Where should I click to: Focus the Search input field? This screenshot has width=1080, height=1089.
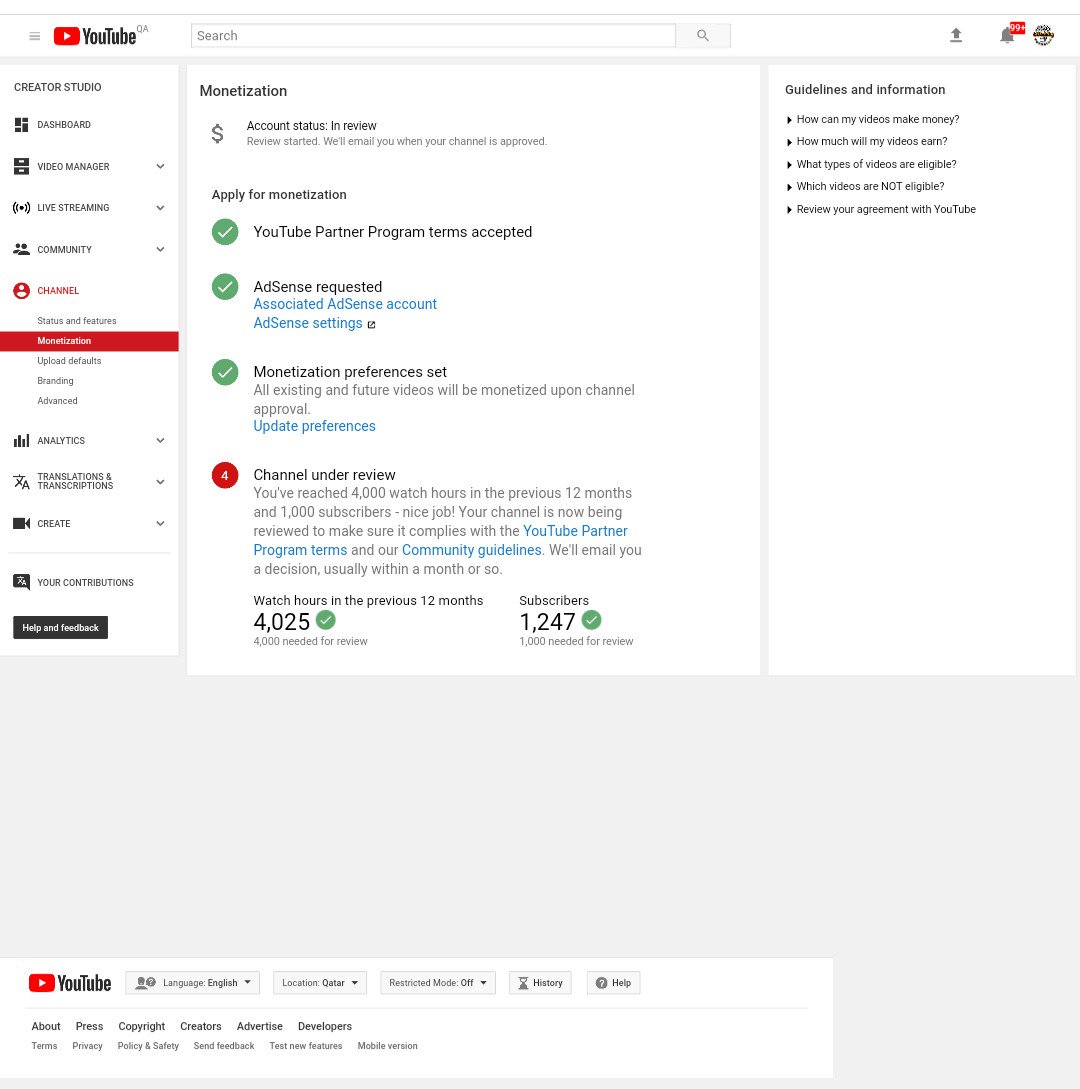pos(433,35)
